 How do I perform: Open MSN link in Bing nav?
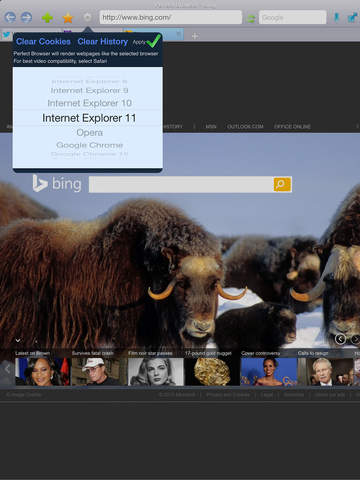pyautogui.click(x=211, y=127)
